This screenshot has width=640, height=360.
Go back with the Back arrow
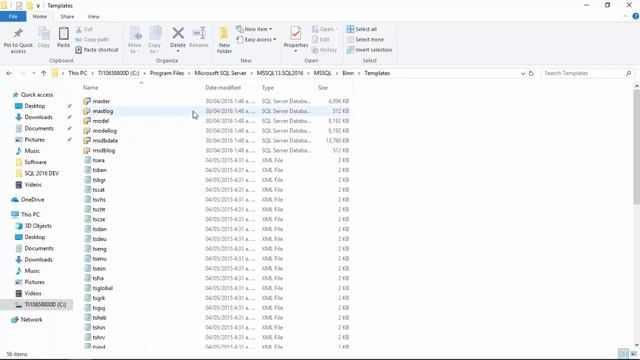click(x=9, y=73)
